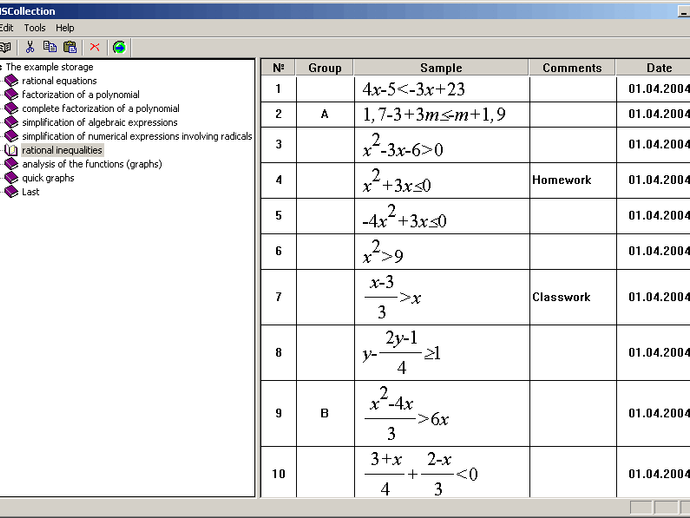Click book icon beside factorization of a polynomial
The width and height of the screenshot is (690, 518).
[11, 94]
